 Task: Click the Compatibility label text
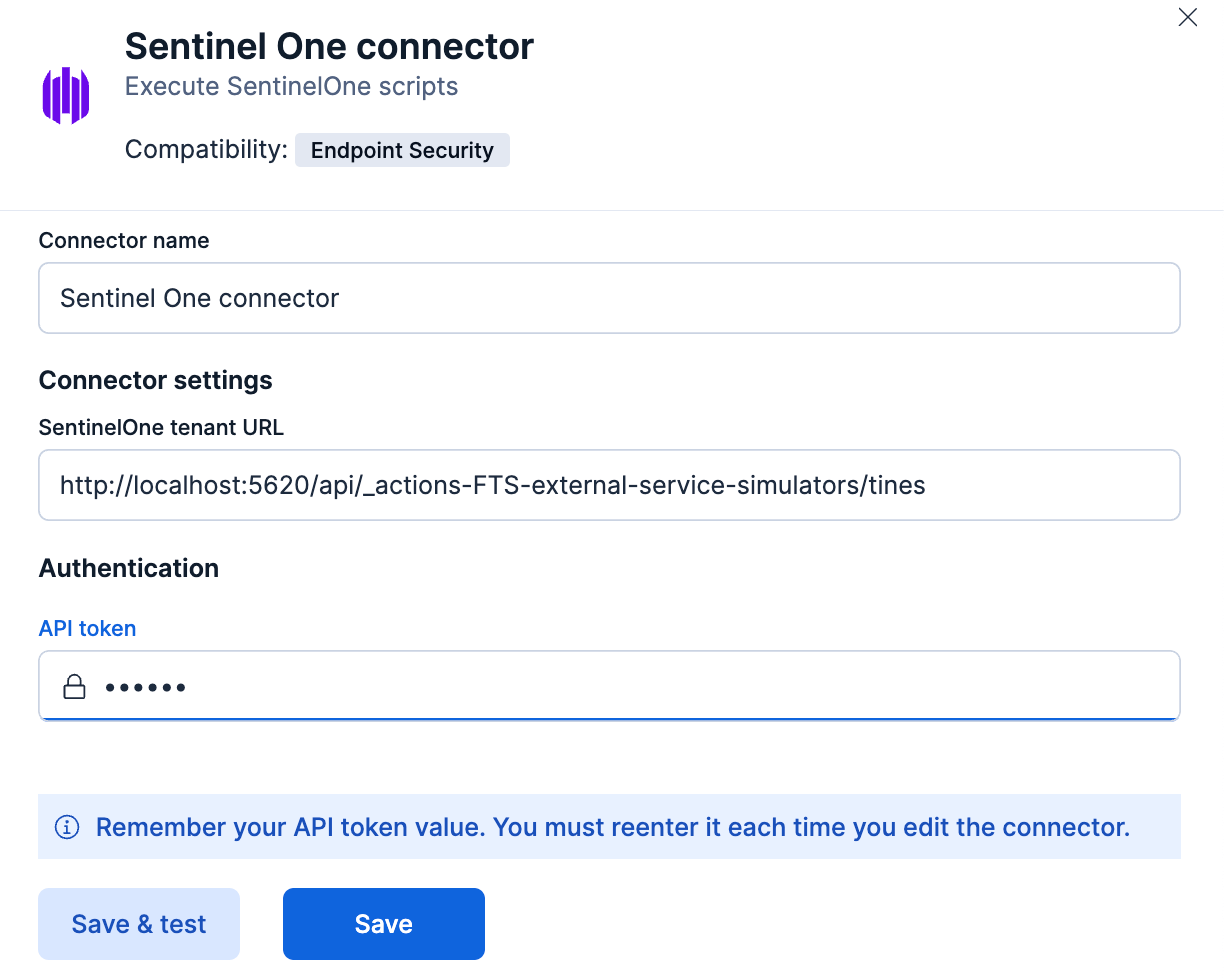click(x=204, y=149)
